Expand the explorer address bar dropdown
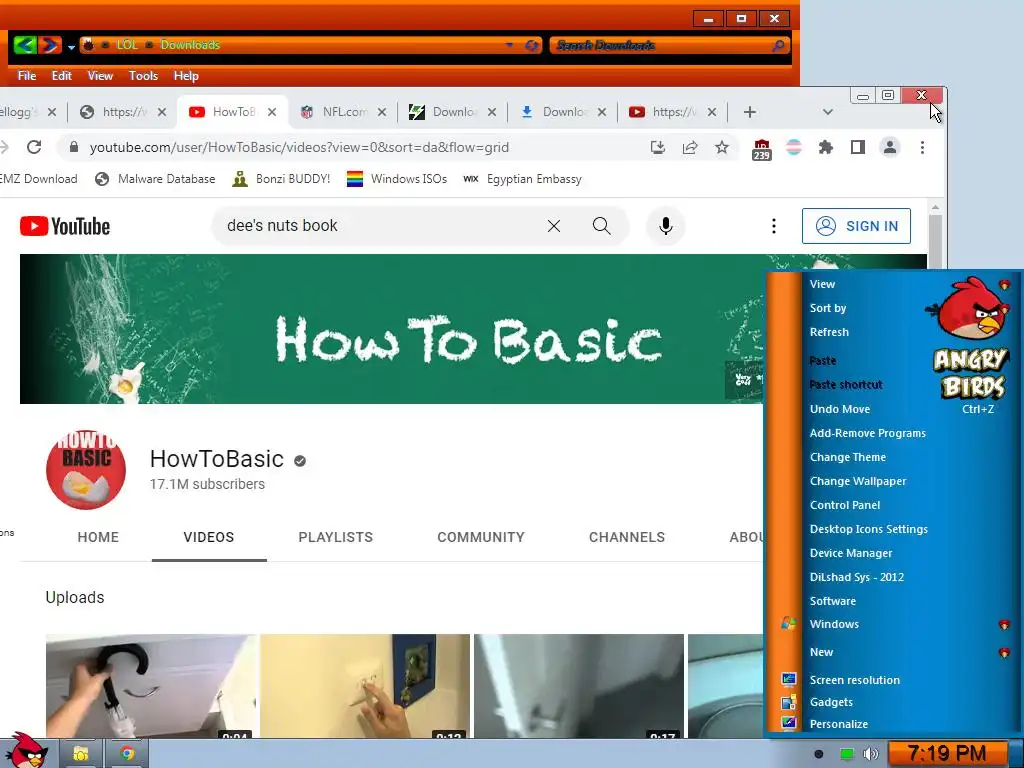This screenshot has height=768, width=1024. tap(509, 45)
